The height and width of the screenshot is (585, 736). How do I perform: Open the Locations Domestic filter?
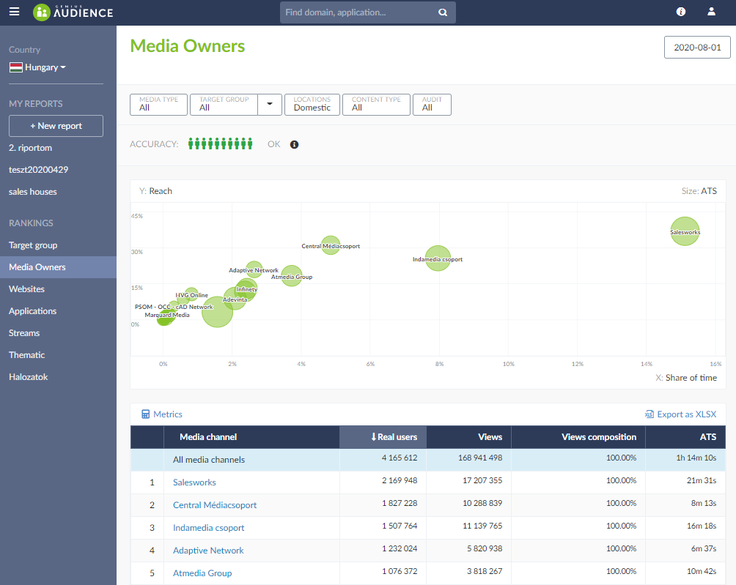(312, 104)
